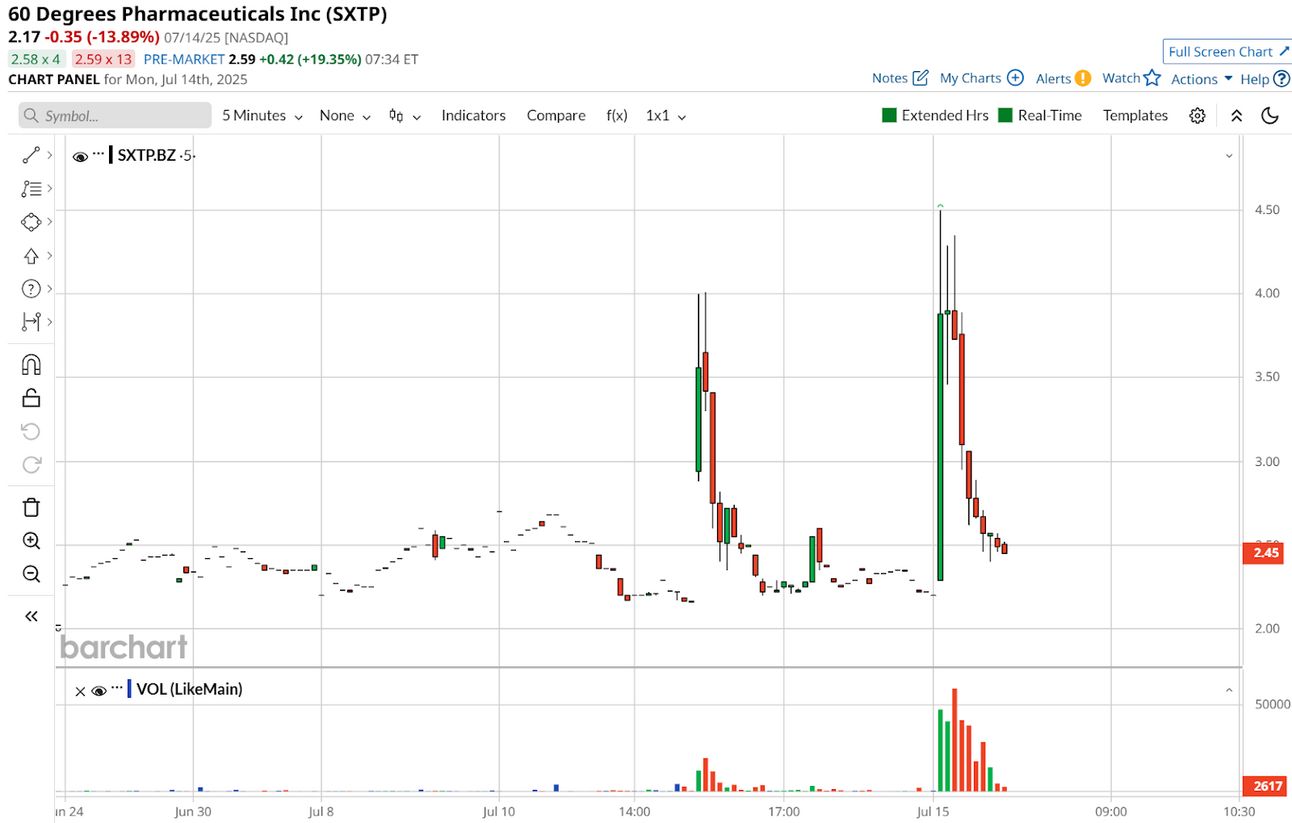
Task: Click the 2.58 x 4 bid quote
Action: coord(36,59)
